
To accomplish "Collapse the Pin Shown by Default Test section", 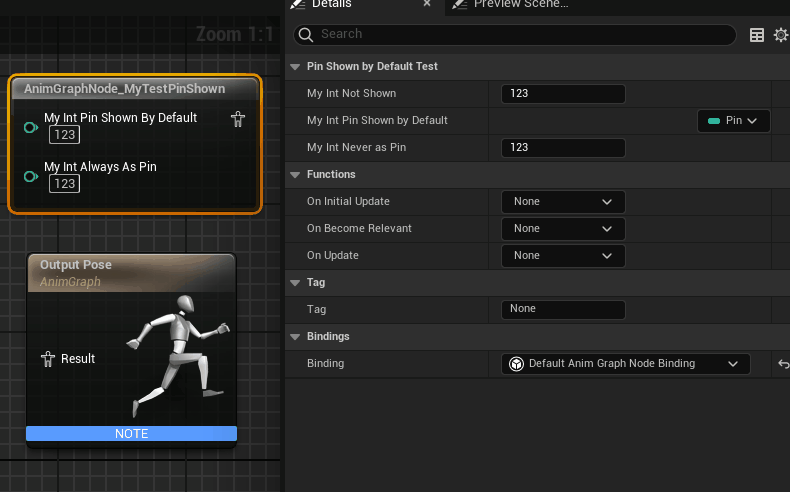I will pyautogui.click(x=295, y=66).
